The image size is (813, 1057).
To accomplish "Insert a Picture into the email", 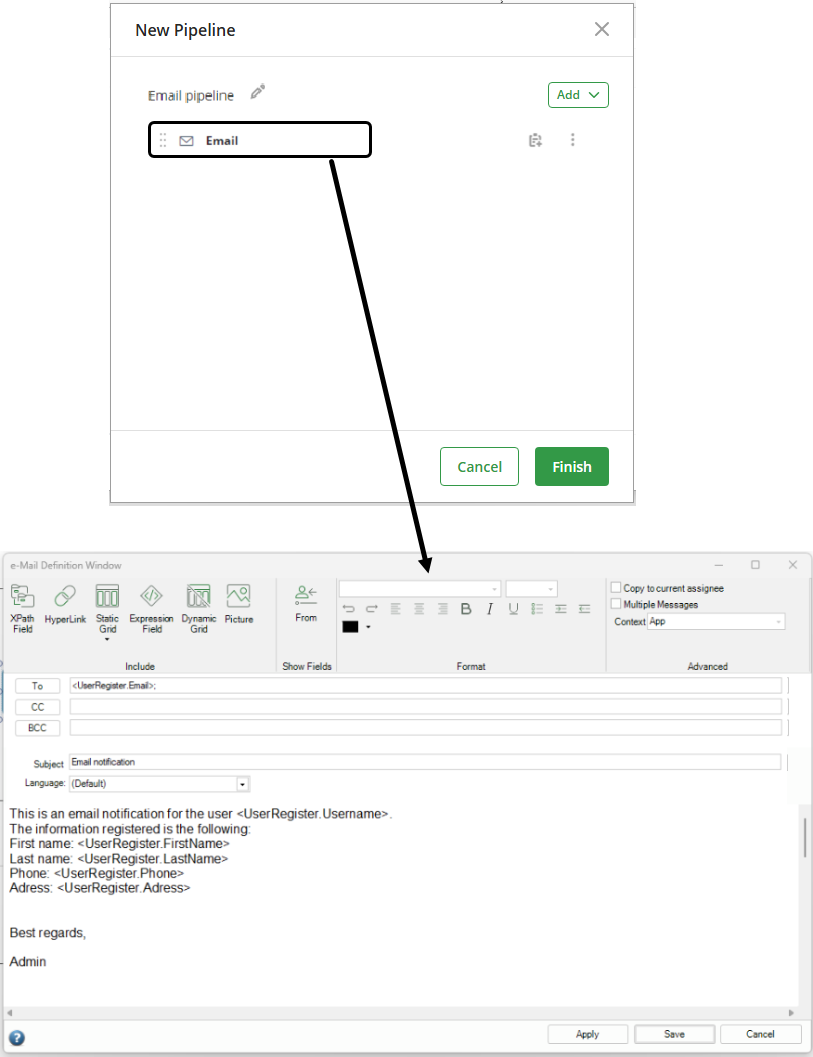I will 239,605.
